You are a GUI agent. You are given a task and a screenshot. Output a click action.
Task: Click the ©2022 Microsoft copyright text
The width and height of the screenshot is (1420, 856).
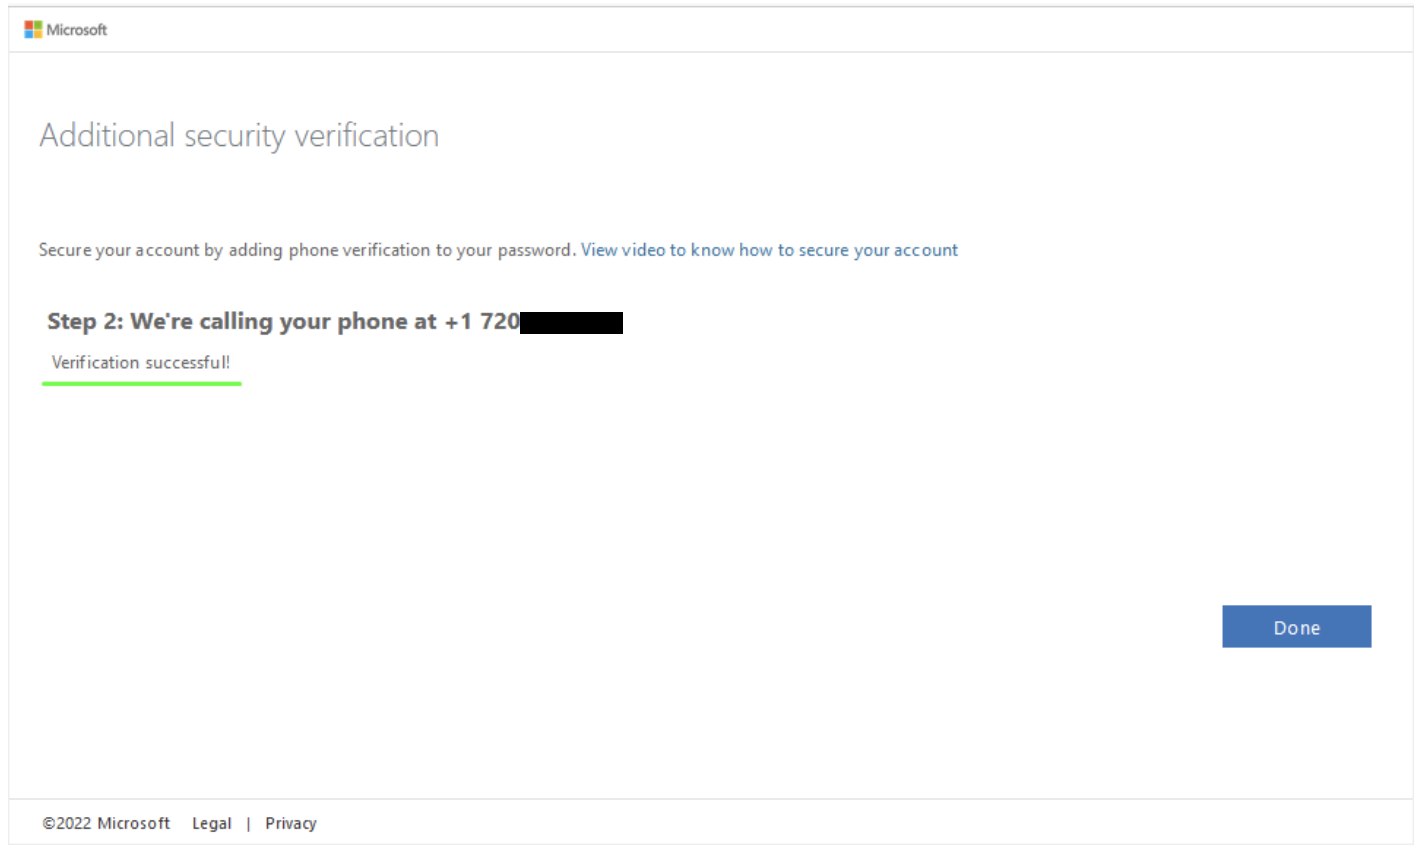[x=106, y=823]
